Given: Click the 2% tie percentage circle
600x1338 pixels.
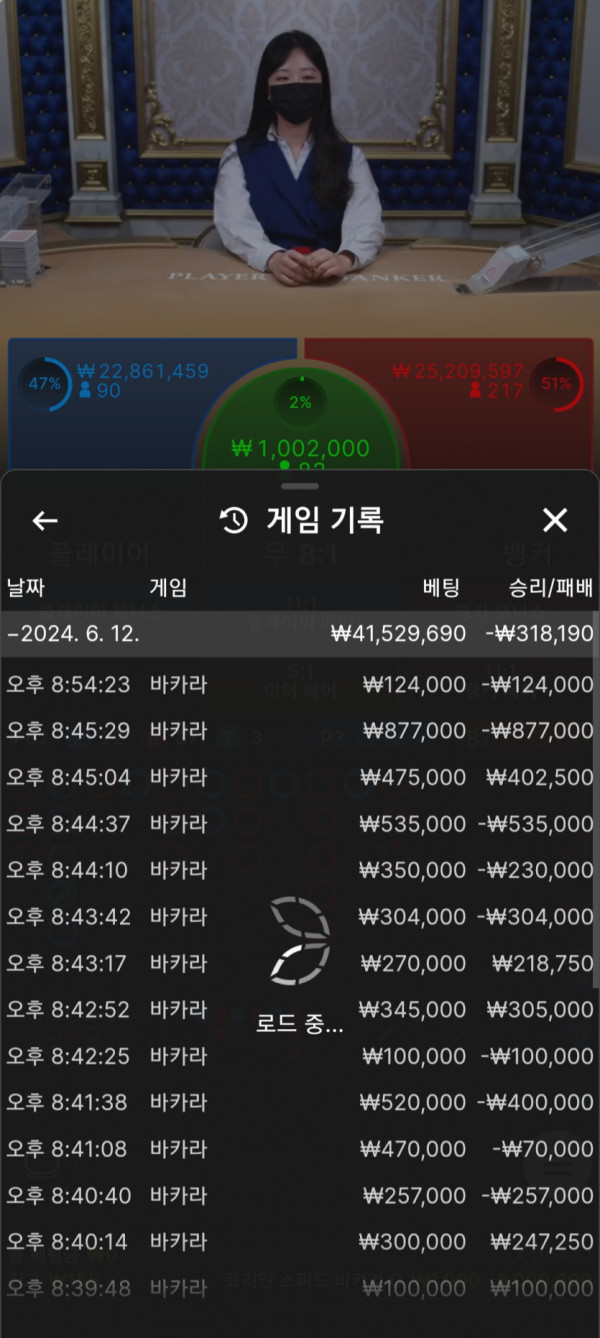Looking at the screenshot, I should [x=300, y=402].
